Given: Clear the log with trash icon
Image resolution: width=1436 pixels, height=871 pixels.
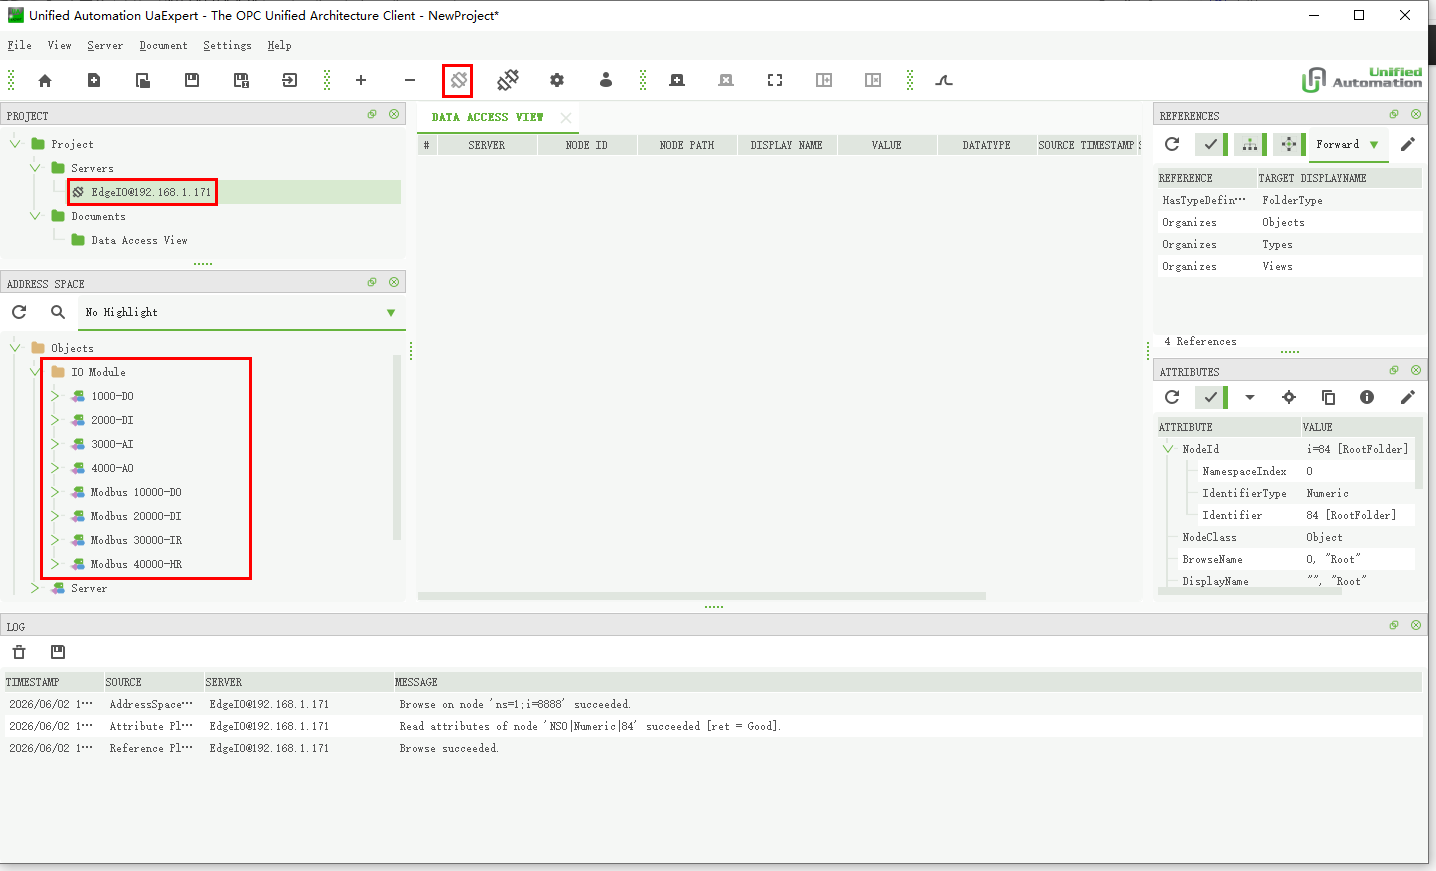Looking at the screenshot, I should [19, 652].
